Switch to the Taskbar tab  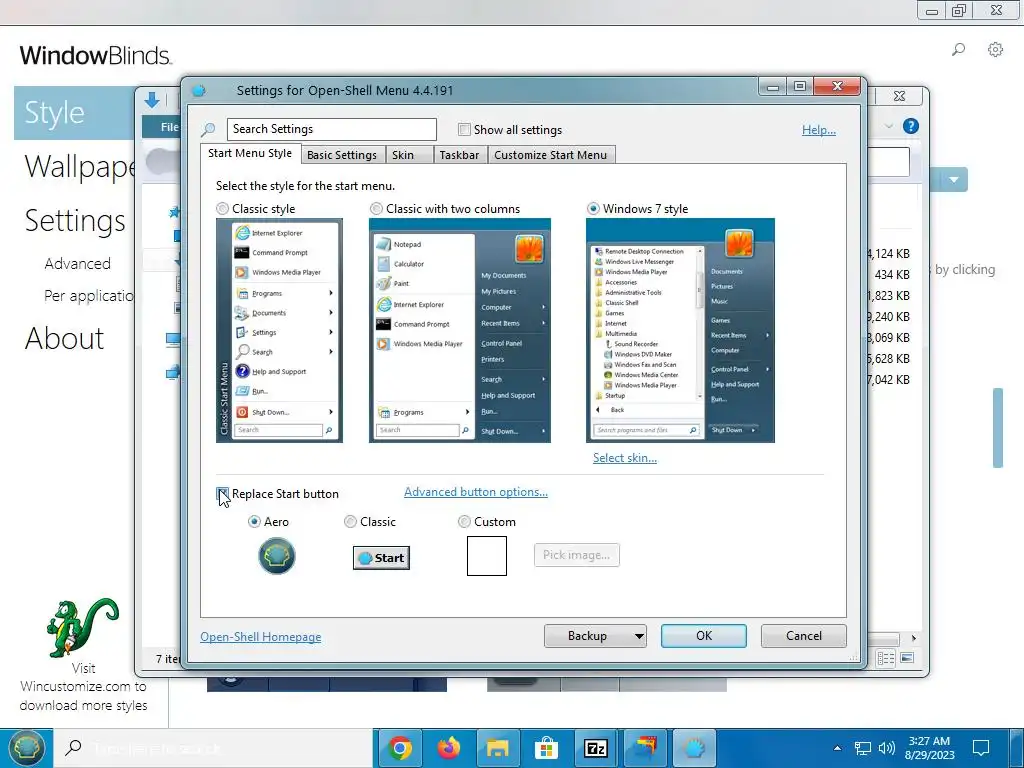pyautogui.click(x=459, y=155)
